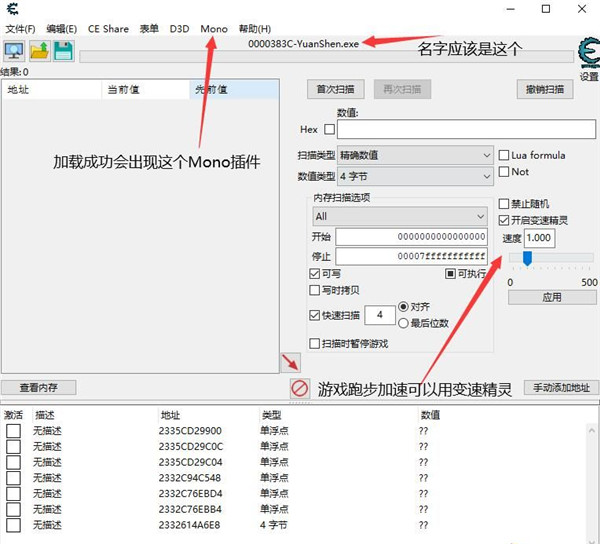The width and height of the screenshot is (600, 544).
Task: Click process name 0000383C-YuanShen.exe label
Action: click(303, 44)
